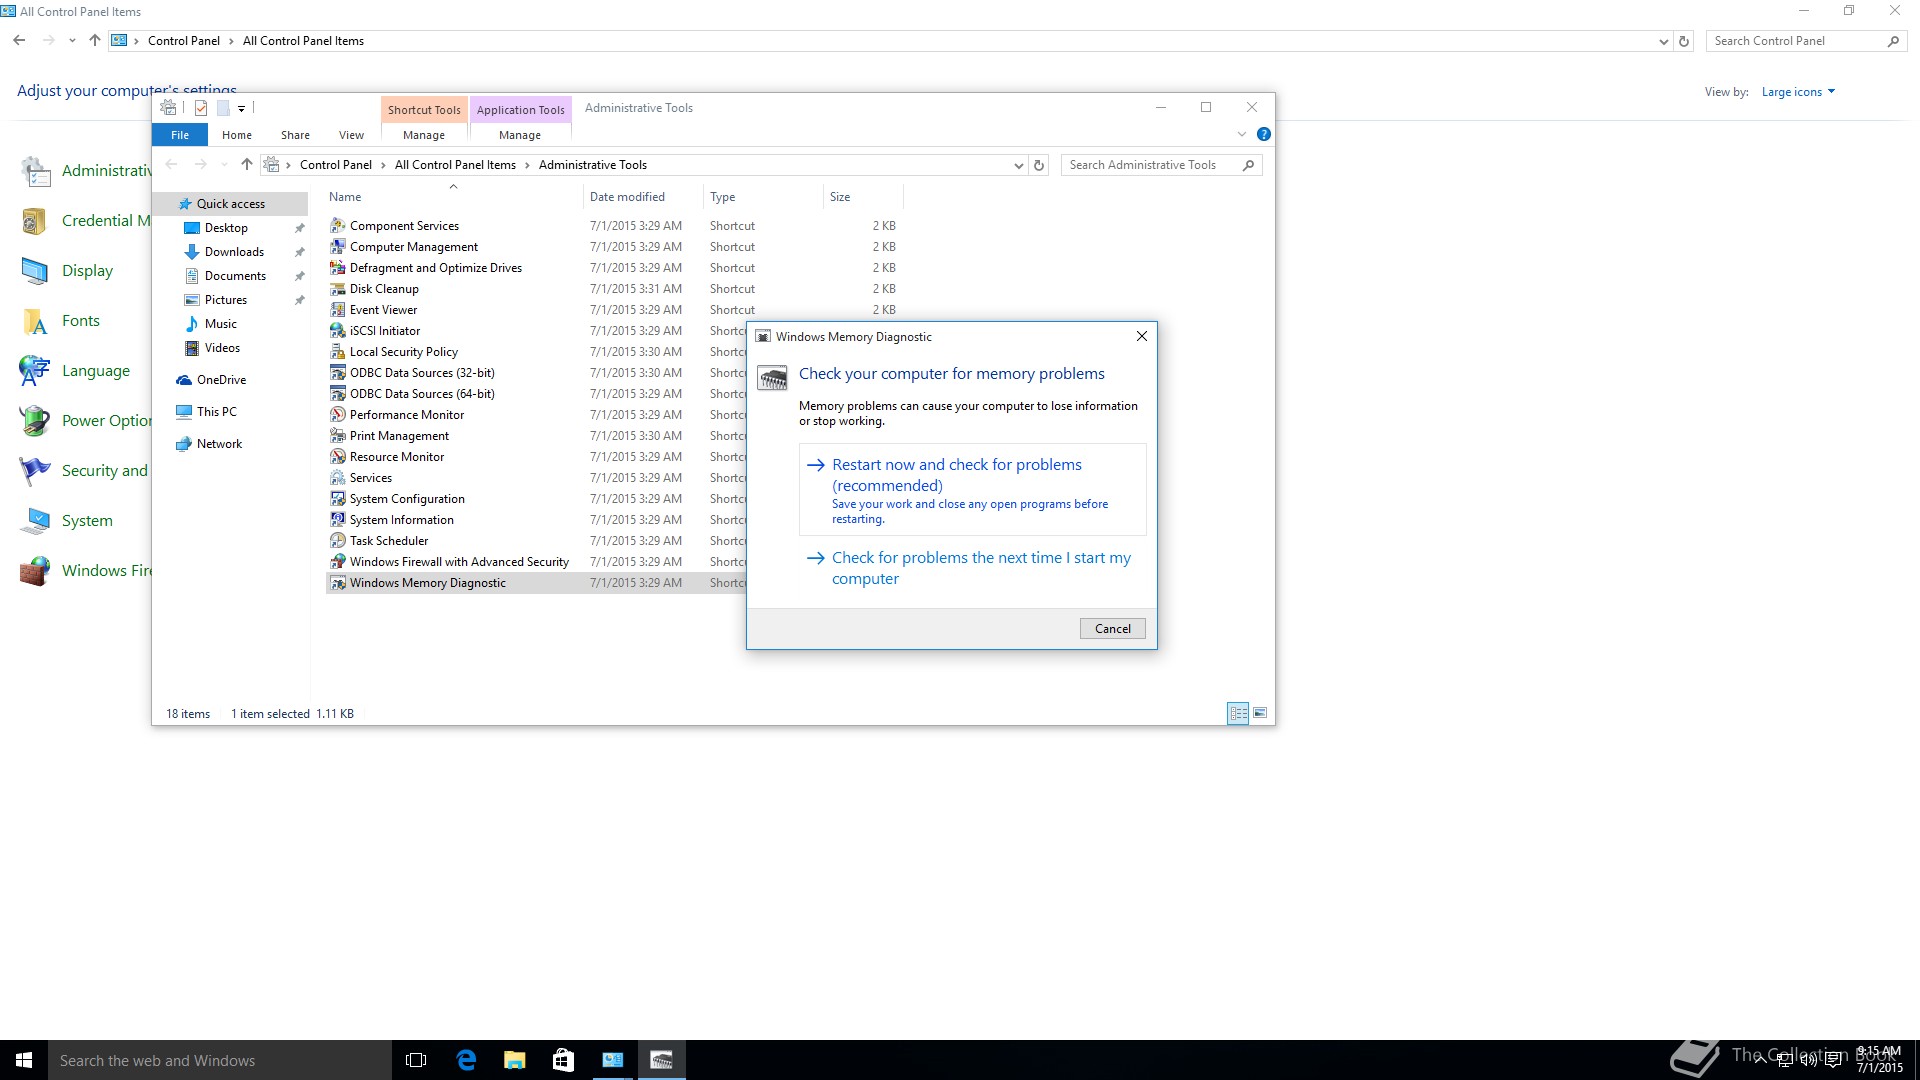Click Restart now and check for problems
1920x1080 pixels.
(972, 490)
